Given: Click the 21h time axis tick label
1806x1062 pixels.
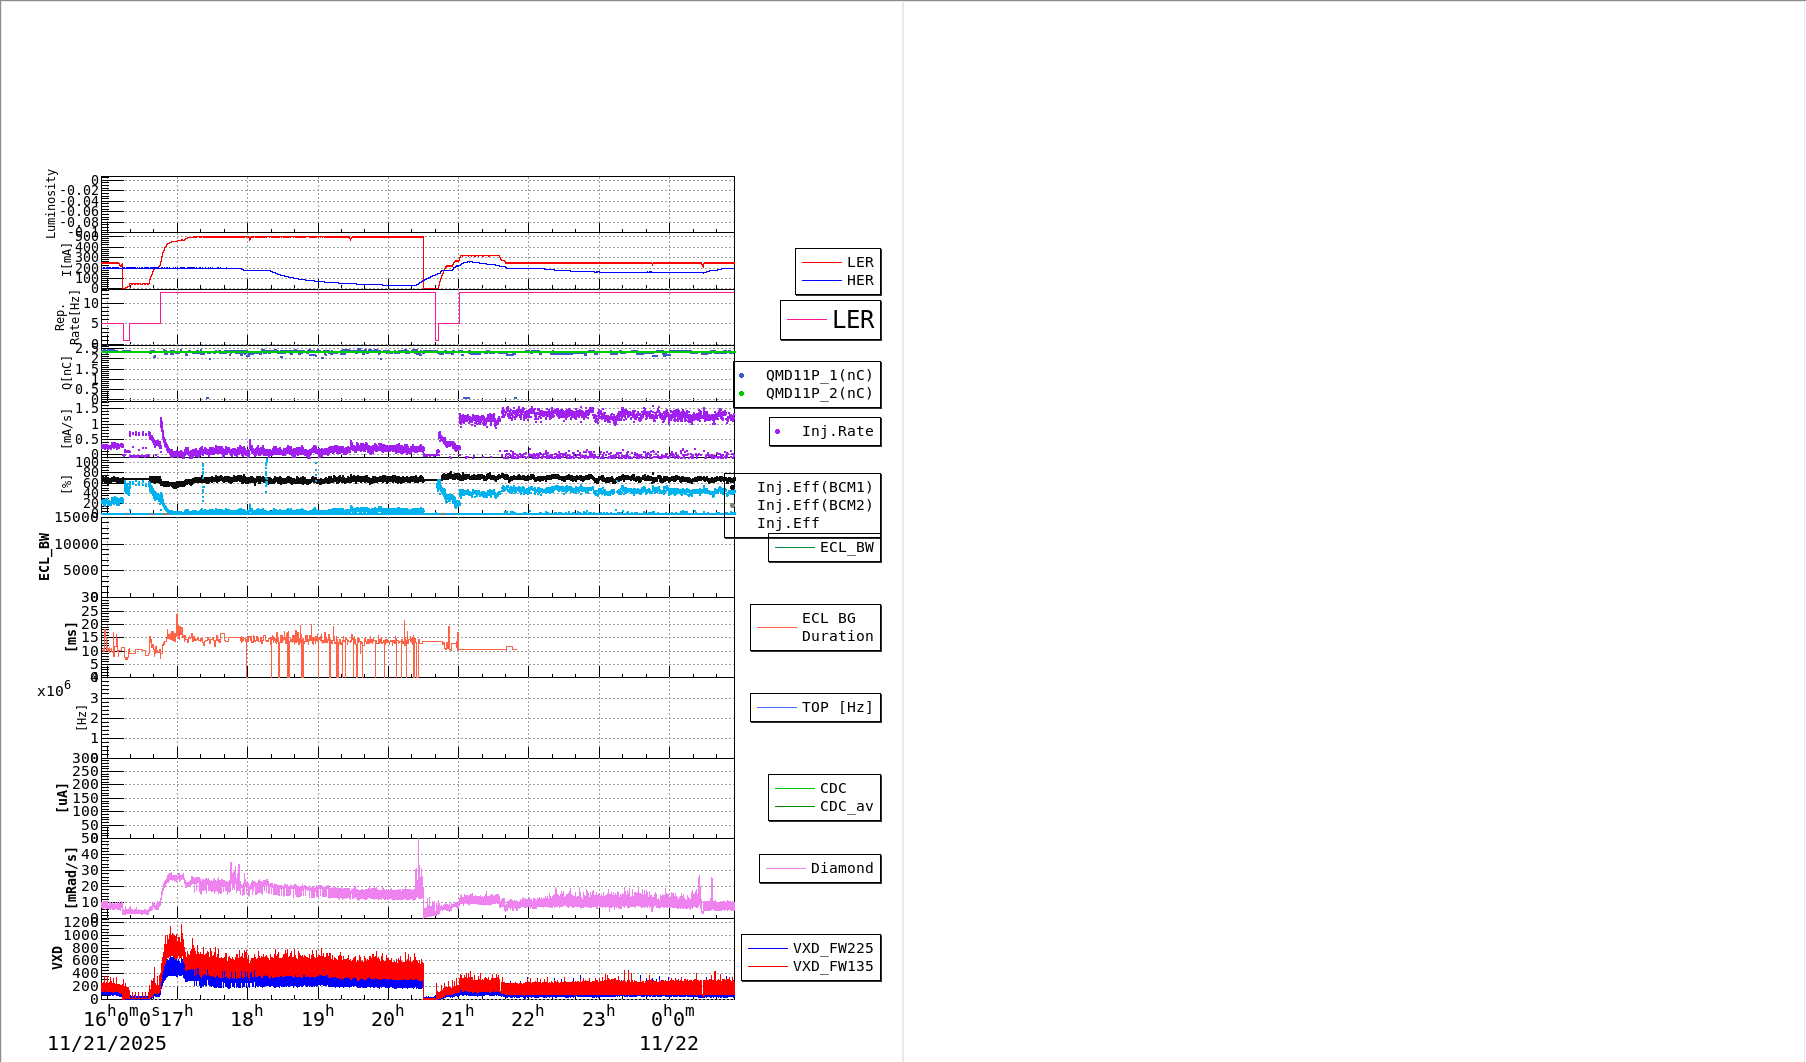Looking at the screenshot, I should (x=458, y=1018).
